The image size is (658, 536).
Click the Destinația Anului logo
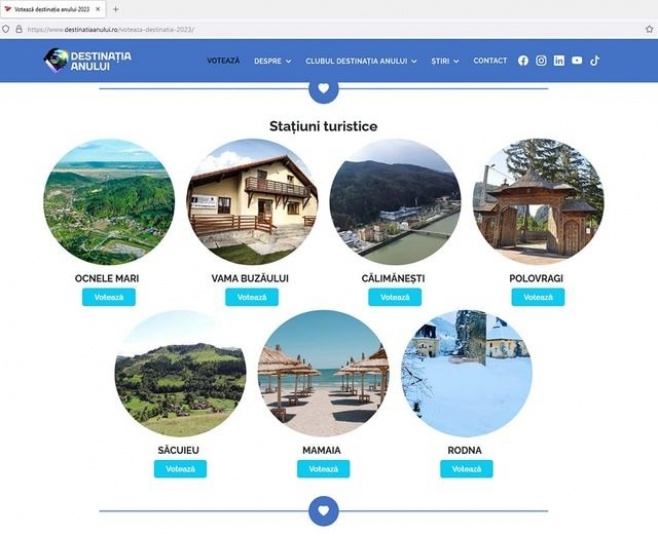(87, 60)
